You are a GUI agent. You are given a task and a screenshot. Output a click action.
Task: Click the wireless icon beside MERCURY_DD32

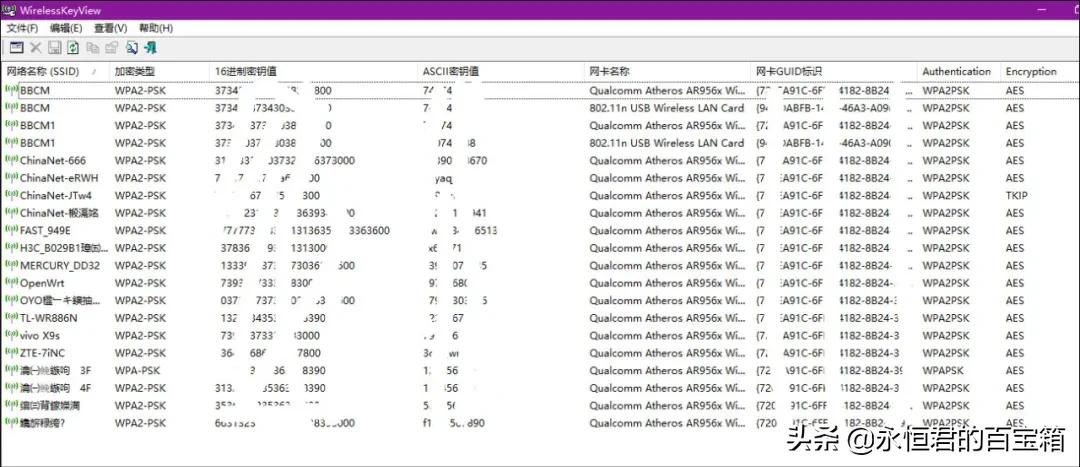tap(12, 265)
